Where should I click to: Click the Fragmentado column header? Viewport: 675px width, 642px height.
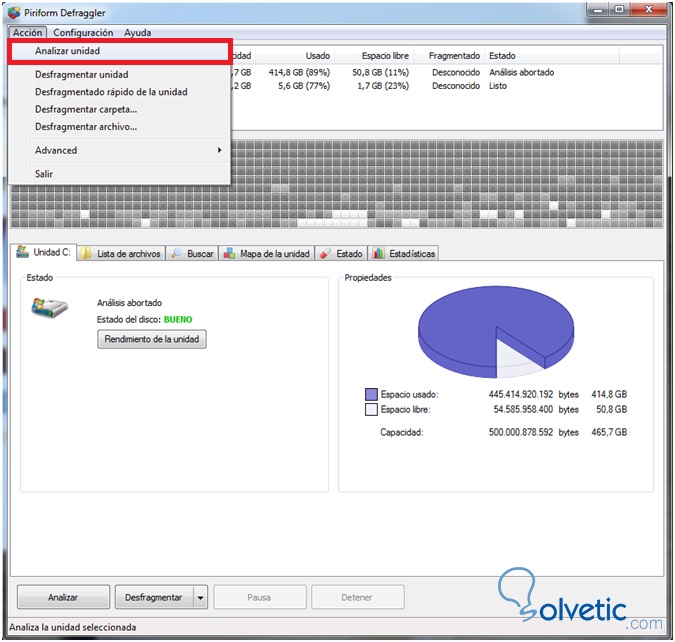pyautogui.click(x=449, y=56)
